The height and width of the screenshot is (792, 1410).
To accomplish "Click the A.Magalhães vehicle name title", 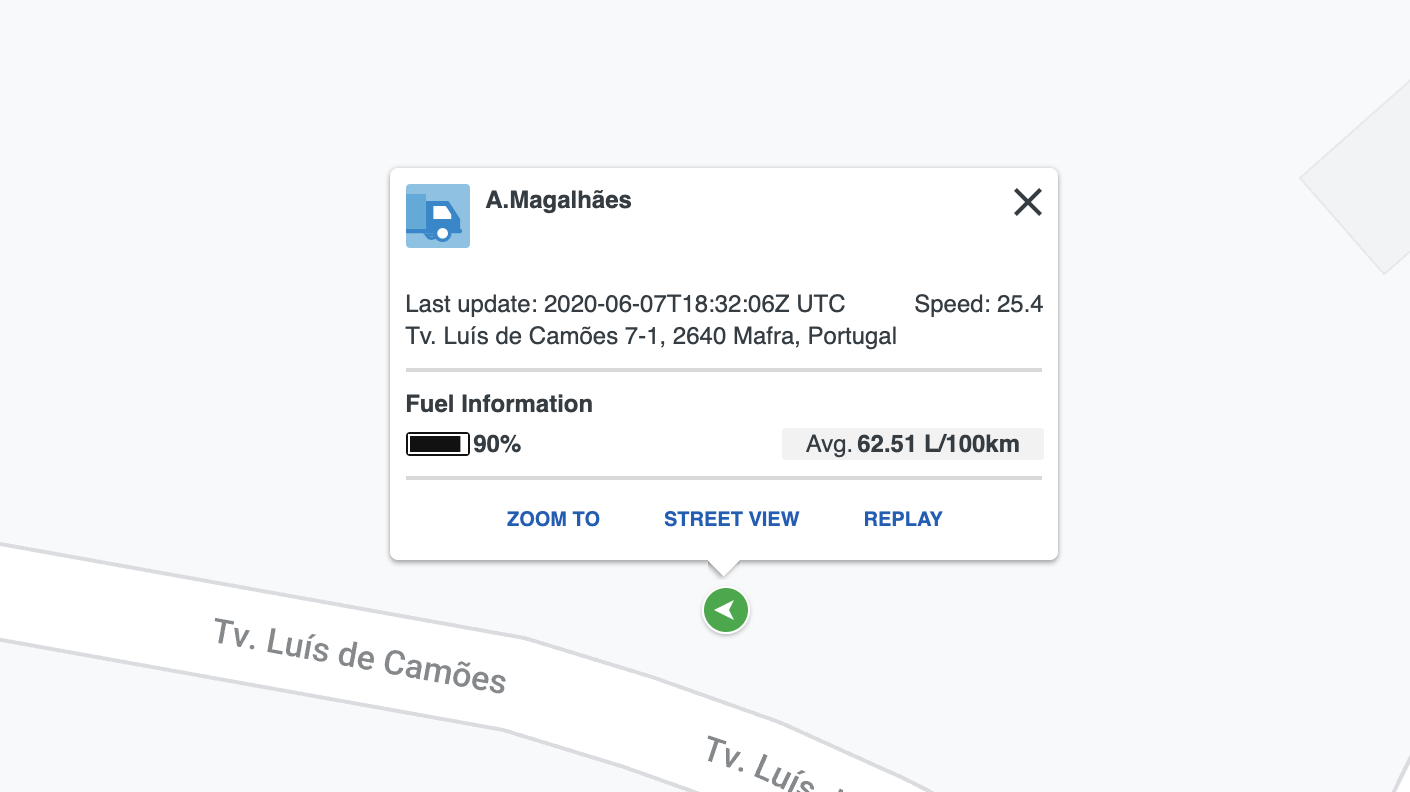I will [559, 200].
